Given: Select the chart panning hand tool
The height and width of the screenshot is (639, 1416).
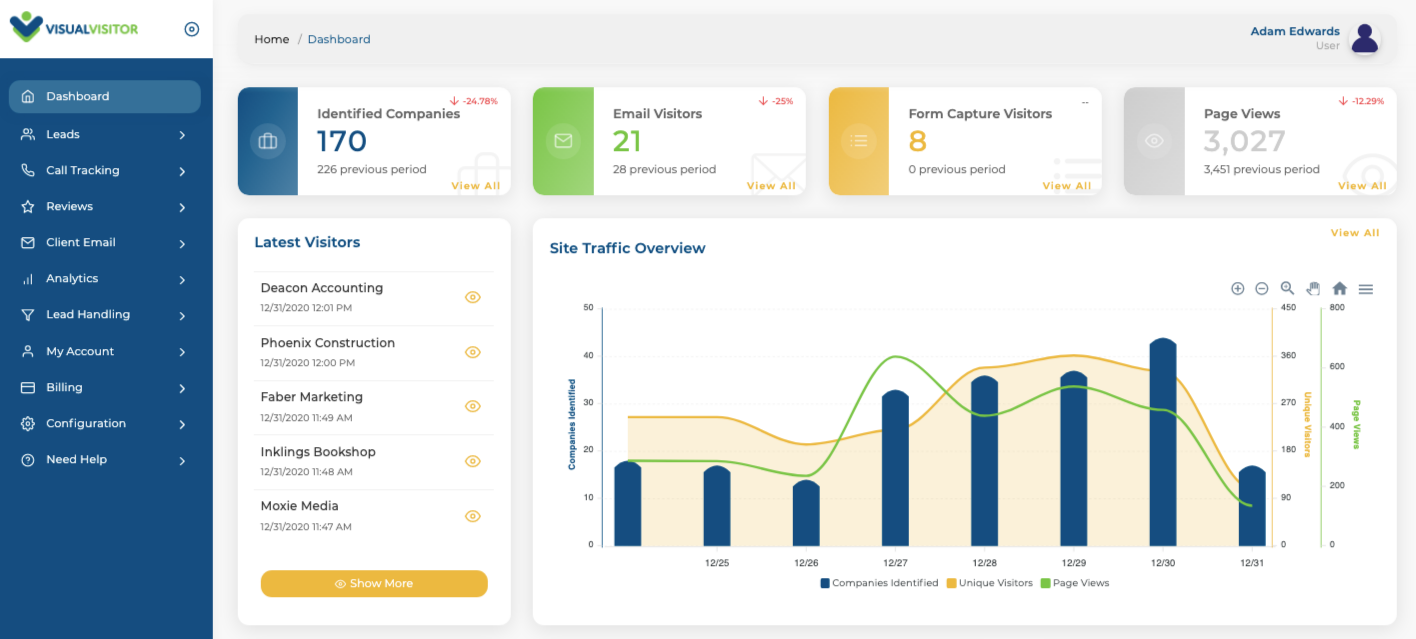Looking at the screenshot, I should coord(1313,288).
